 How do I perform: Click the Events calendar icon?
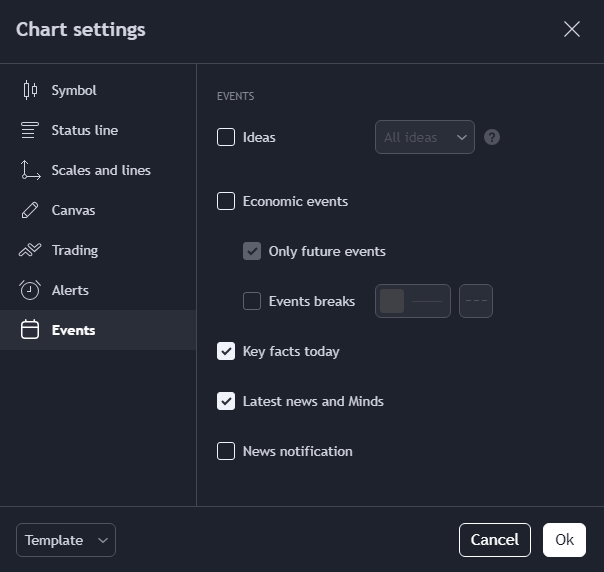tap(30, 330)
